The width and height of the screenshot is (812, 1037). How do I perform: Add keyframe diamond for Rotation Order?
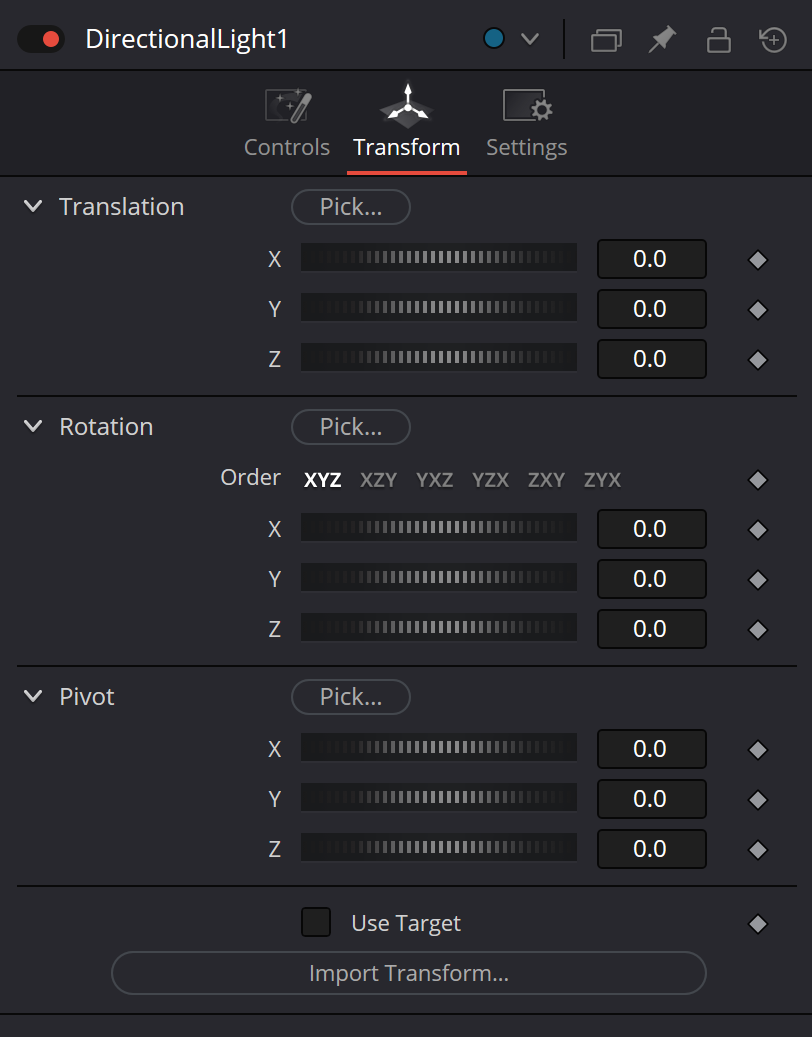pos(758,479)
